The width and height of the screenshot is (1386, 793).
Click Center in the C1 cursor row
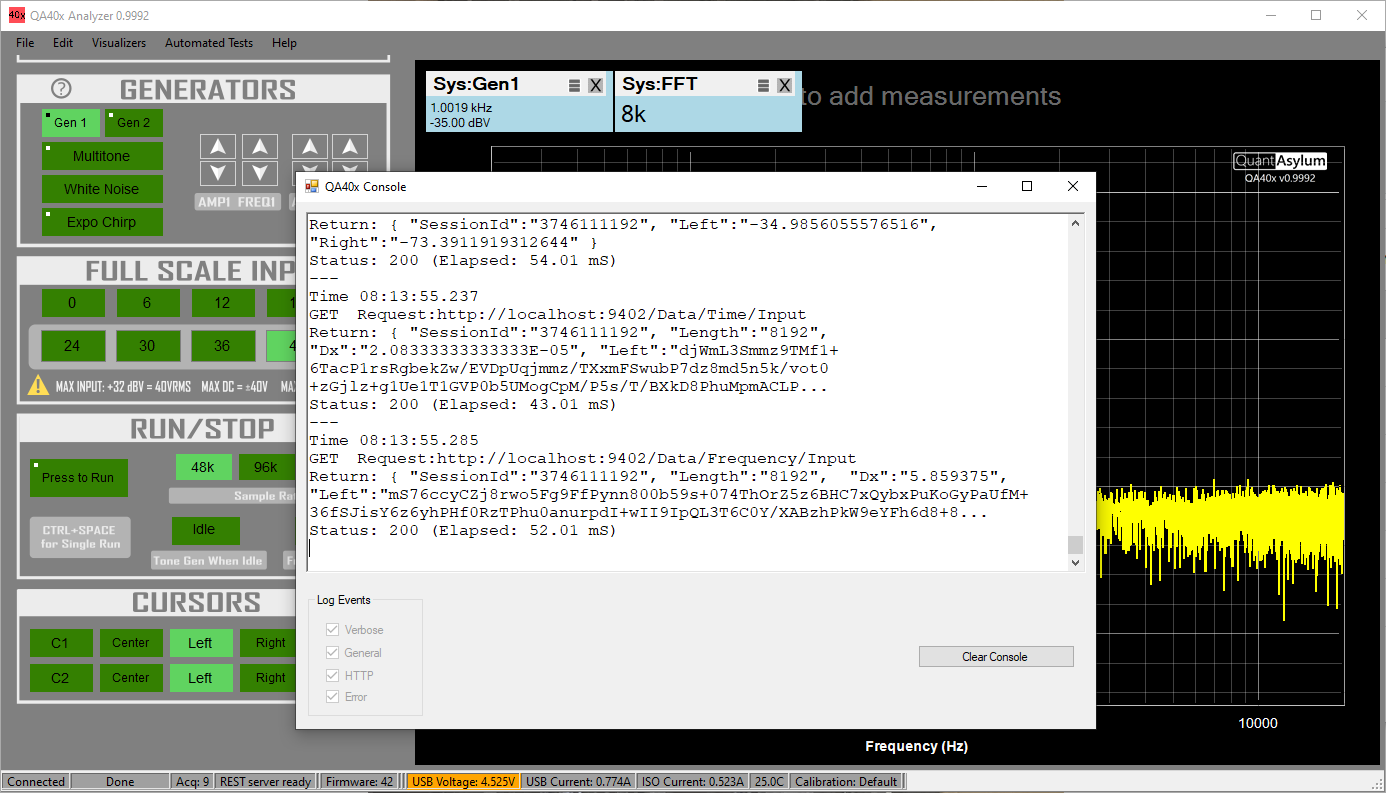pyautogui.click(x=131, y=643)
